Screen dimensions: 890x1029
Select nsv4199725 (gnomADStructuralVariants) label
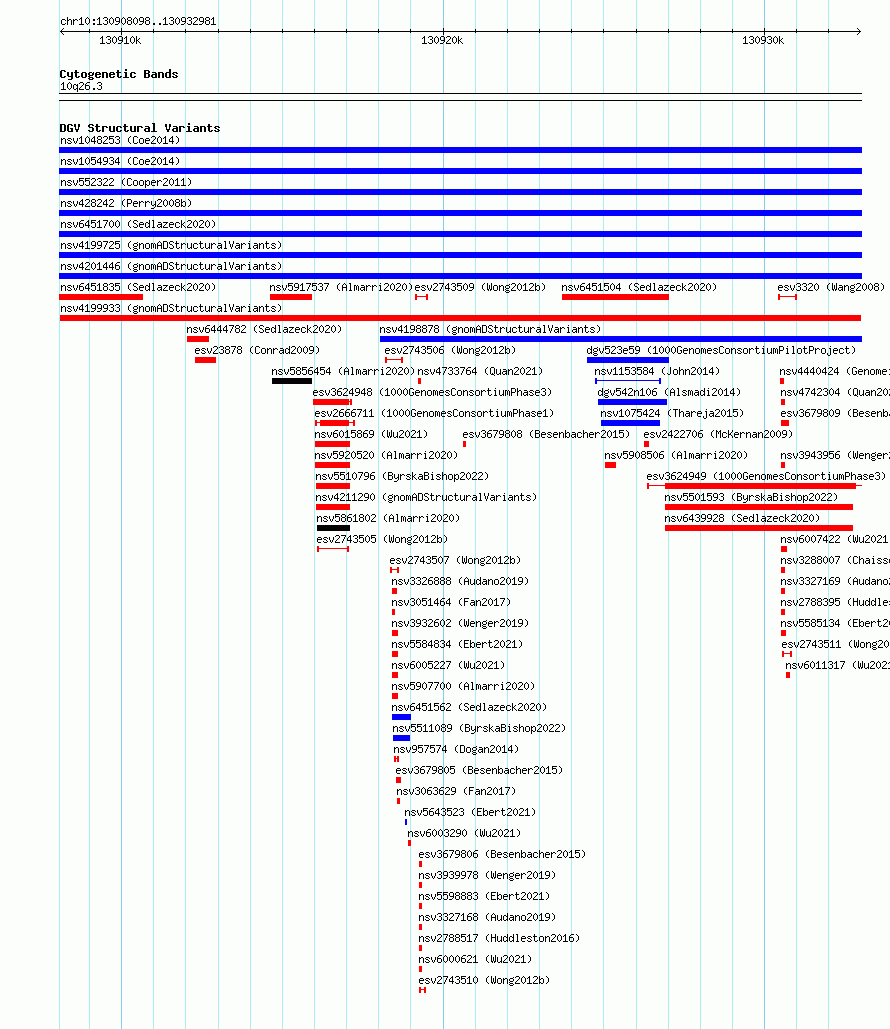(x=171, y=245)
